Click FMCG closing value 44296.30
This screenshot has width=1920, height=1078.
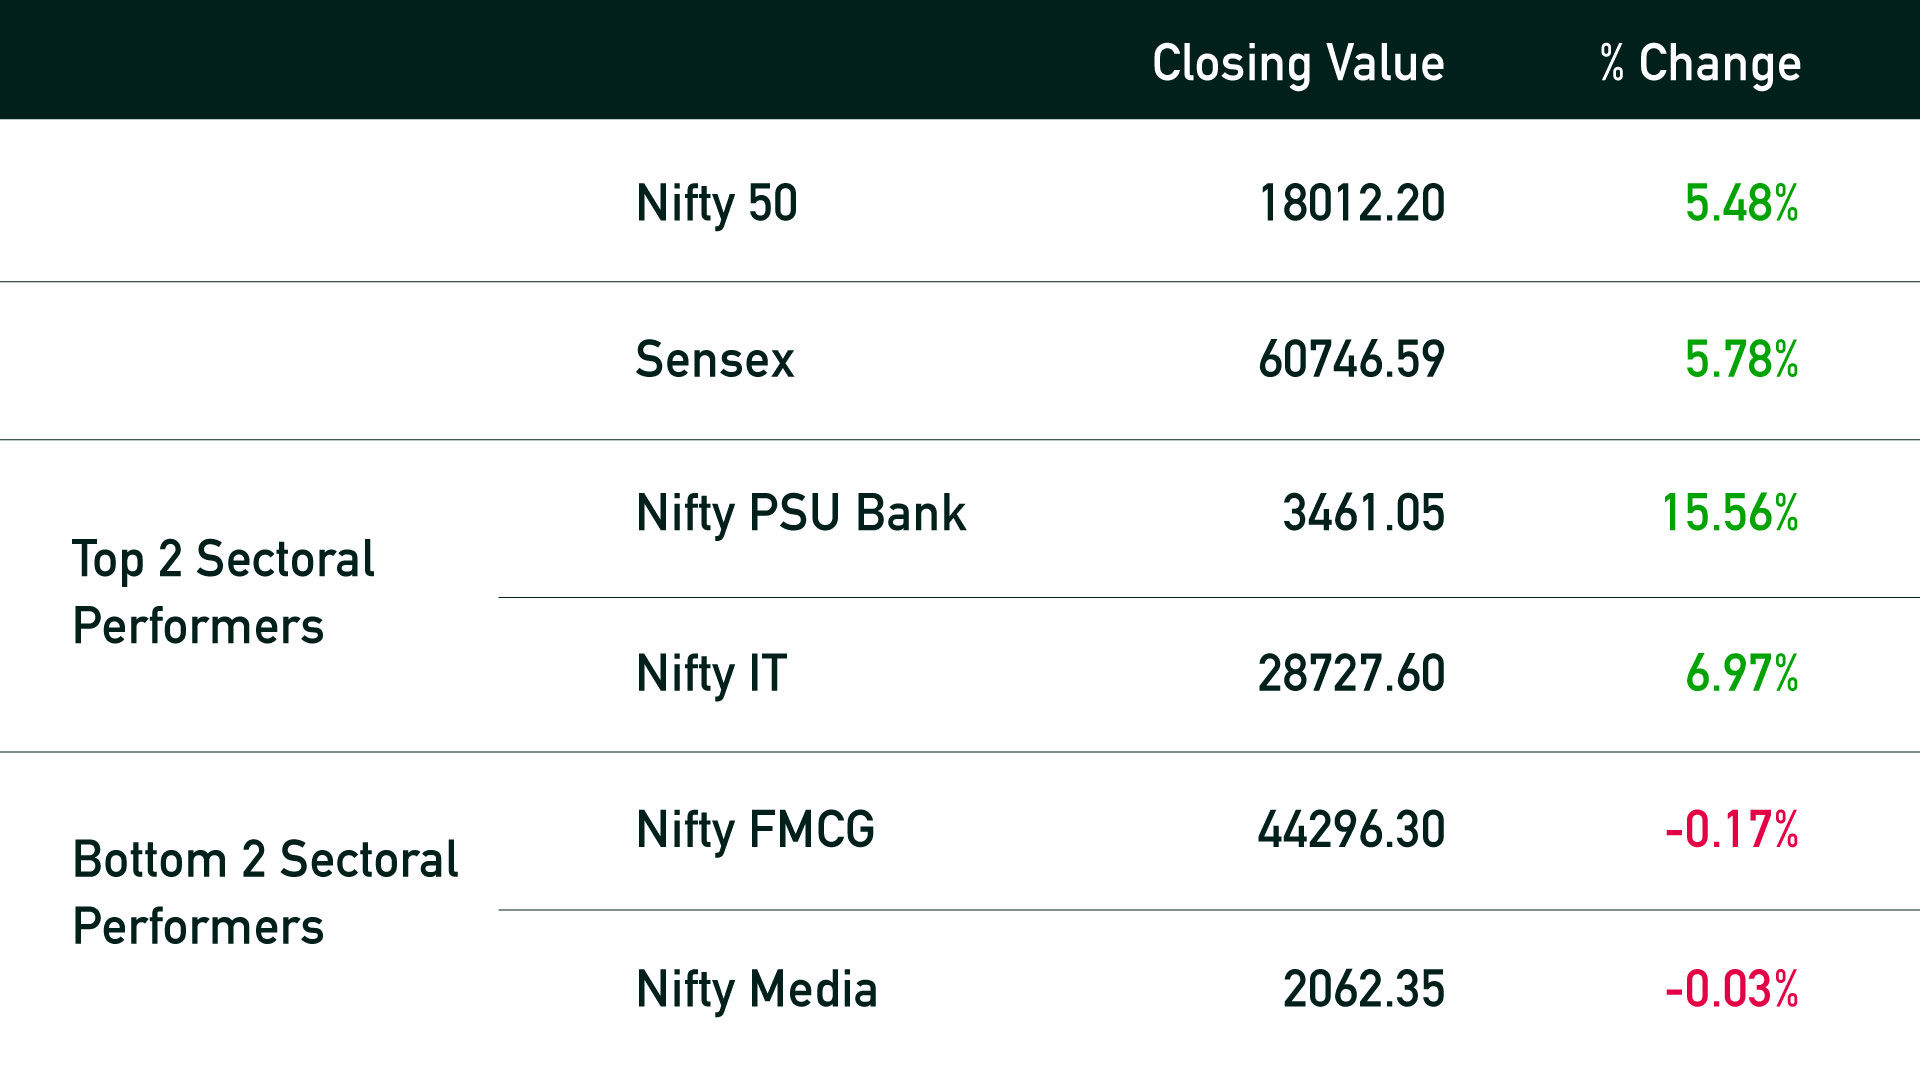pos(1351,830)
